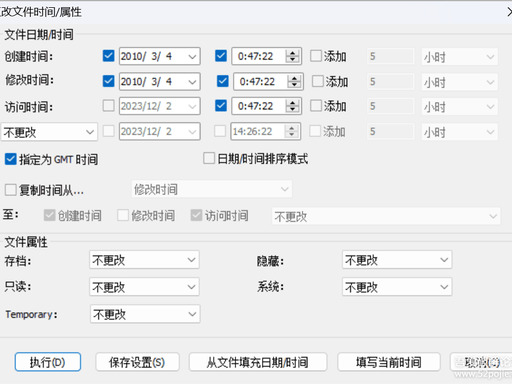Open the 修改时间 date picker dropdown

[192, 82]
